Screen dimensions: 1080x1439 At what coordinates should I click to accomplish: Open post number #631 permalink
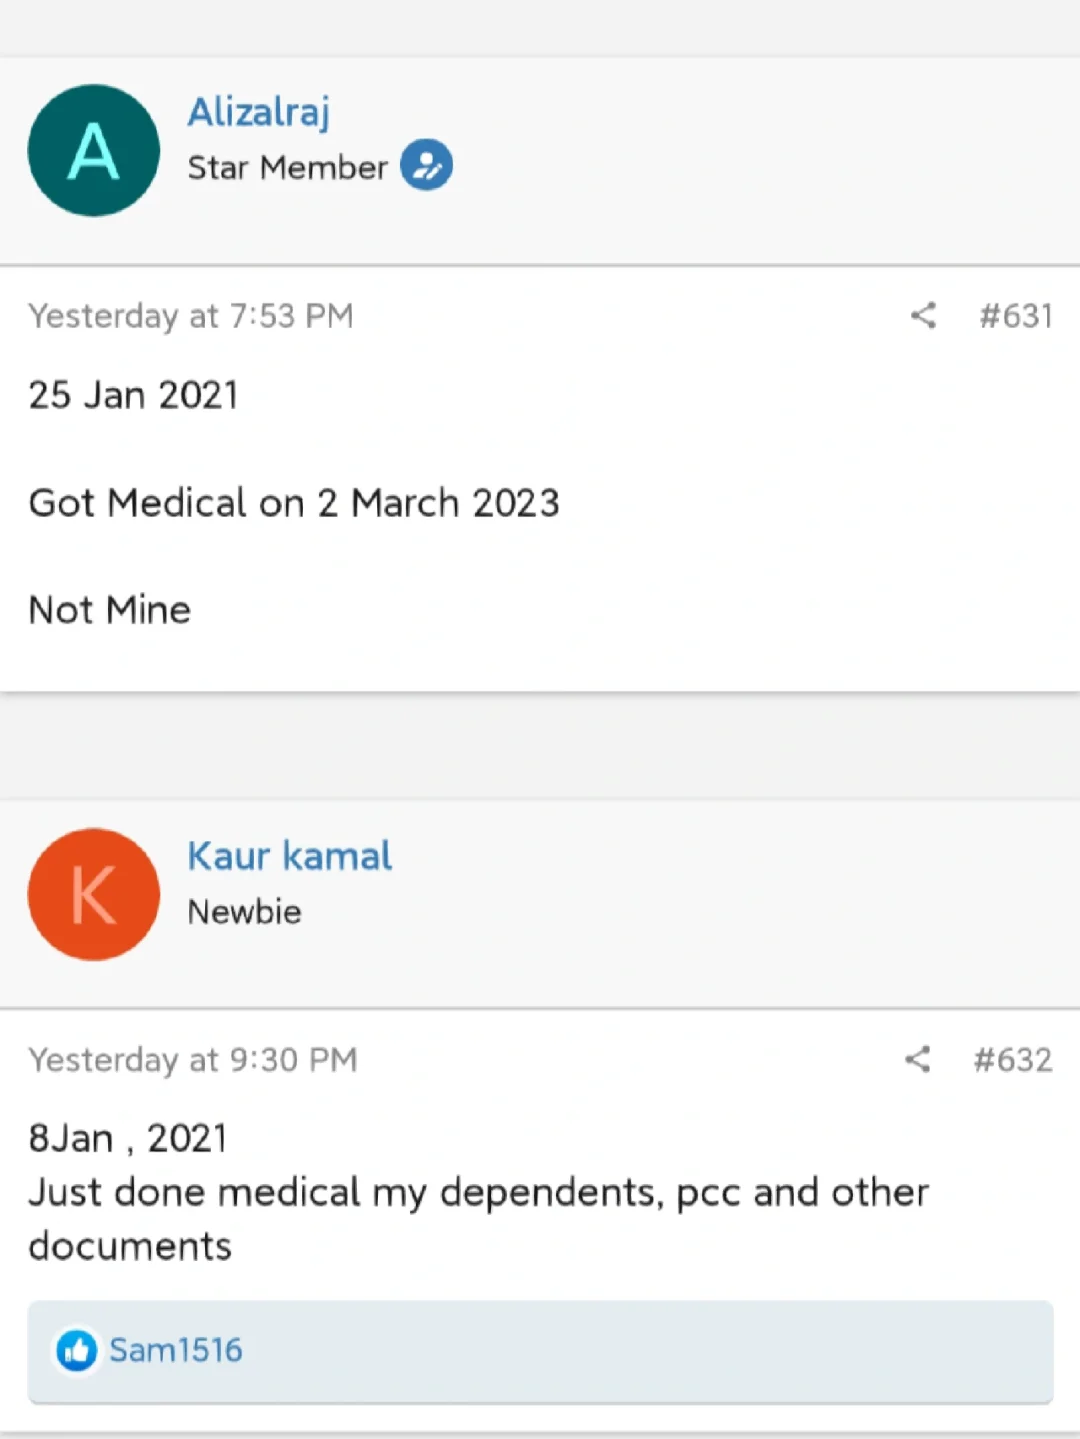pyautogui.click(x=1015, y=316)
